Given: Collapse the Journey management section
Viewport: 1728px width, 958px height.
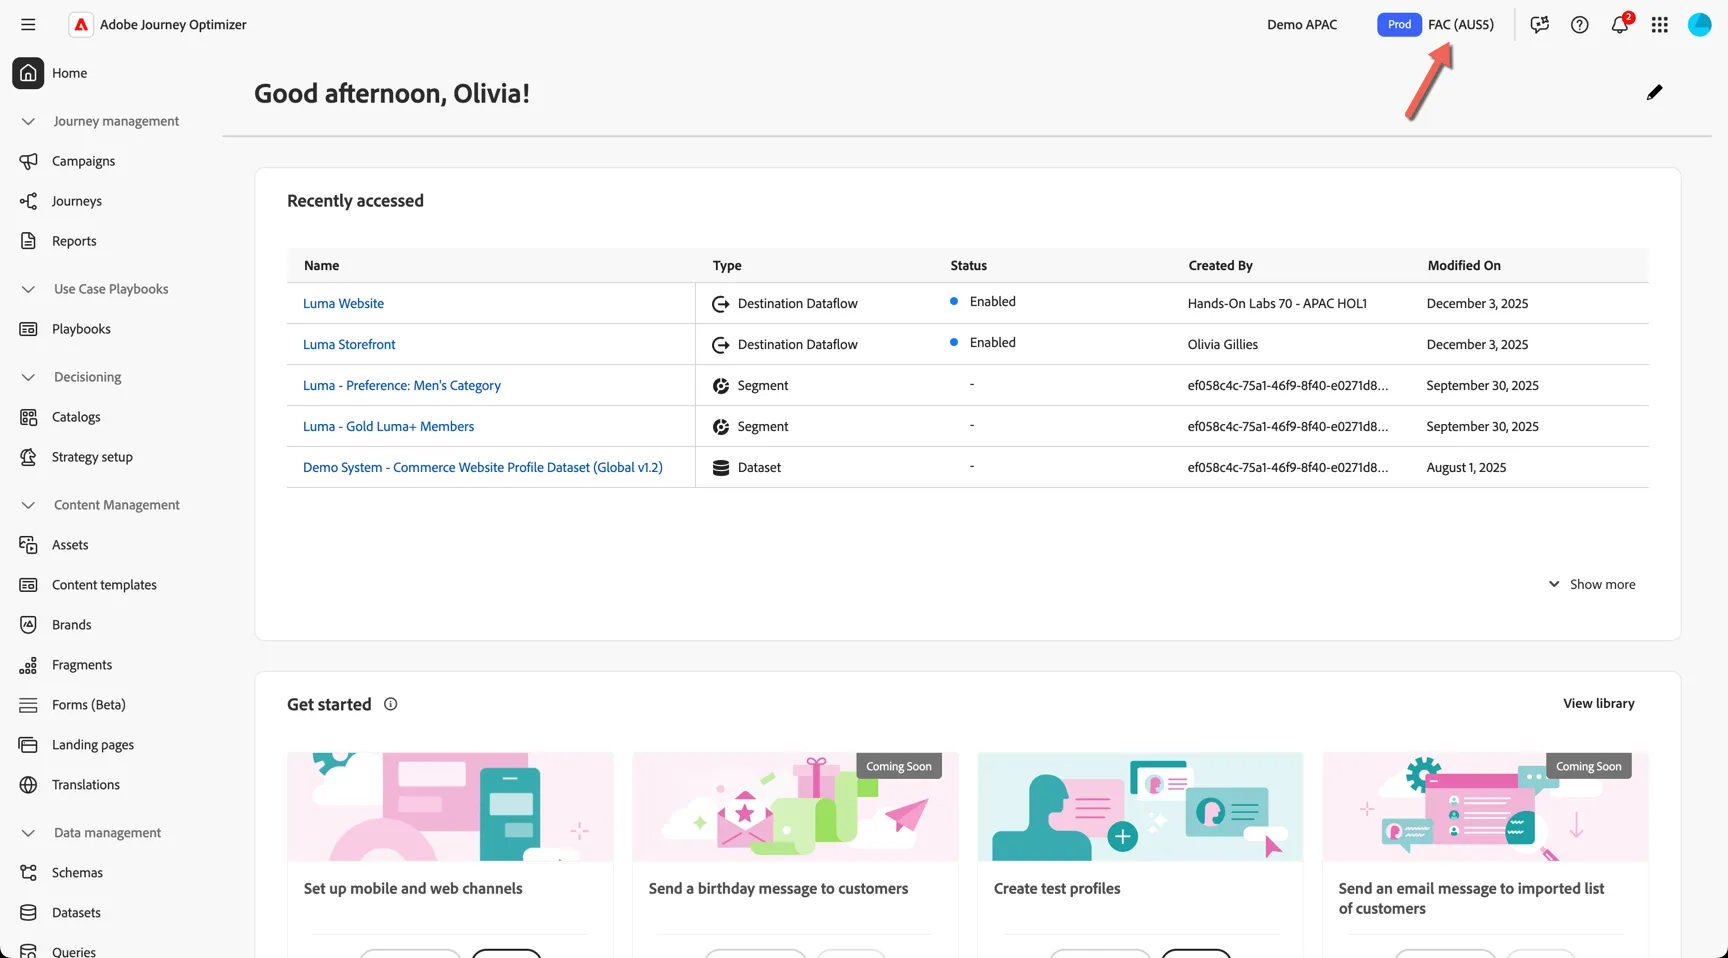Looking at the screenshot, I should [x=28, y=121].
